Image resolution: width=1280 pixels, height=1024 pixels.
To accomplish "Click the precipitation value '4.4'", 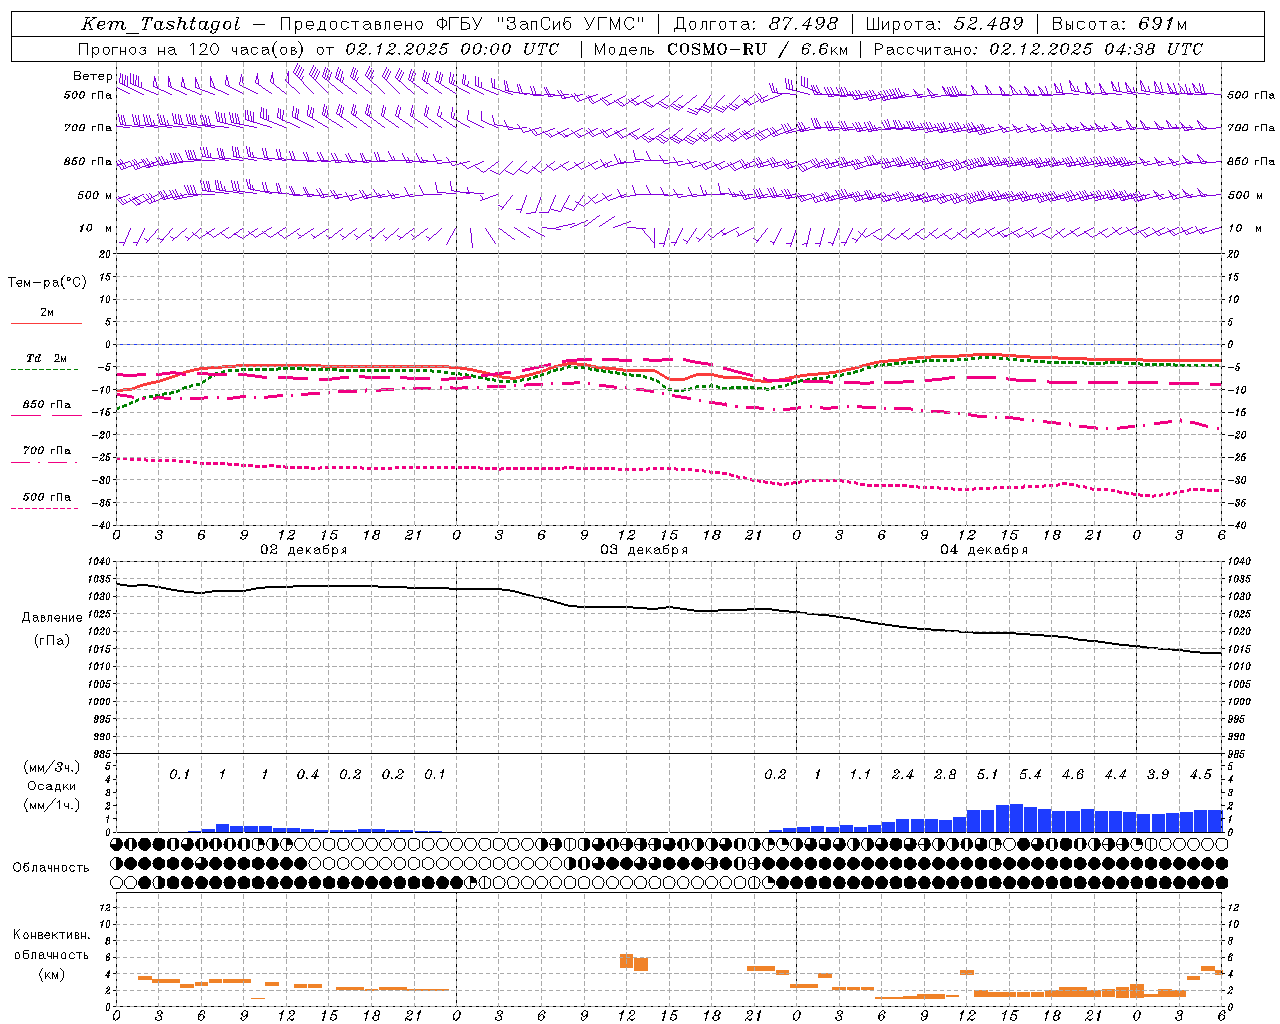I will pyautogui.click(x=1115, y=774).
